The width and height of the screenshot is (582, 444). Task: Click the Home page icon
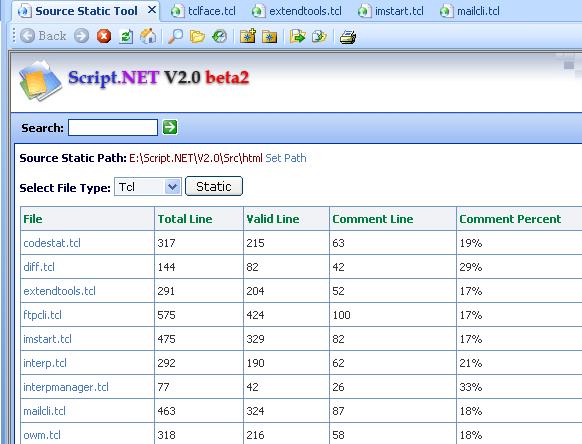(148, 36)
